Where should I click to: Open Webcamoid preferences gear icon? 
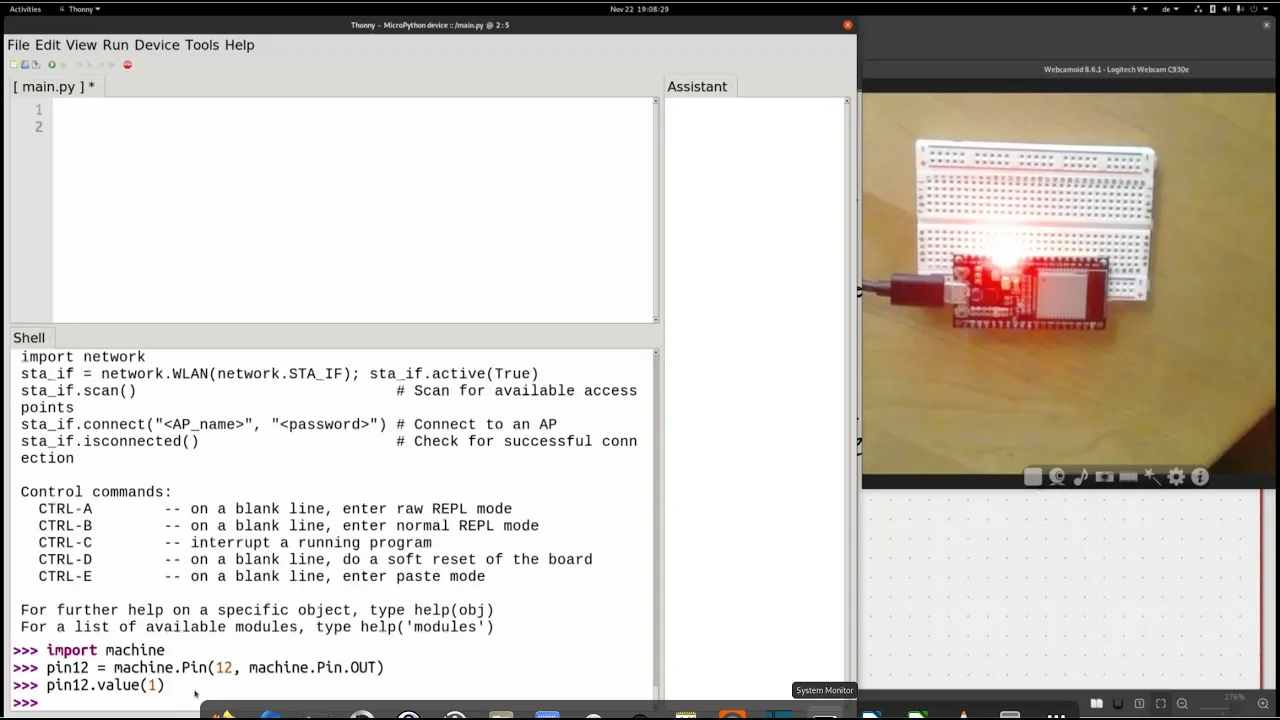pos(1176,477)
